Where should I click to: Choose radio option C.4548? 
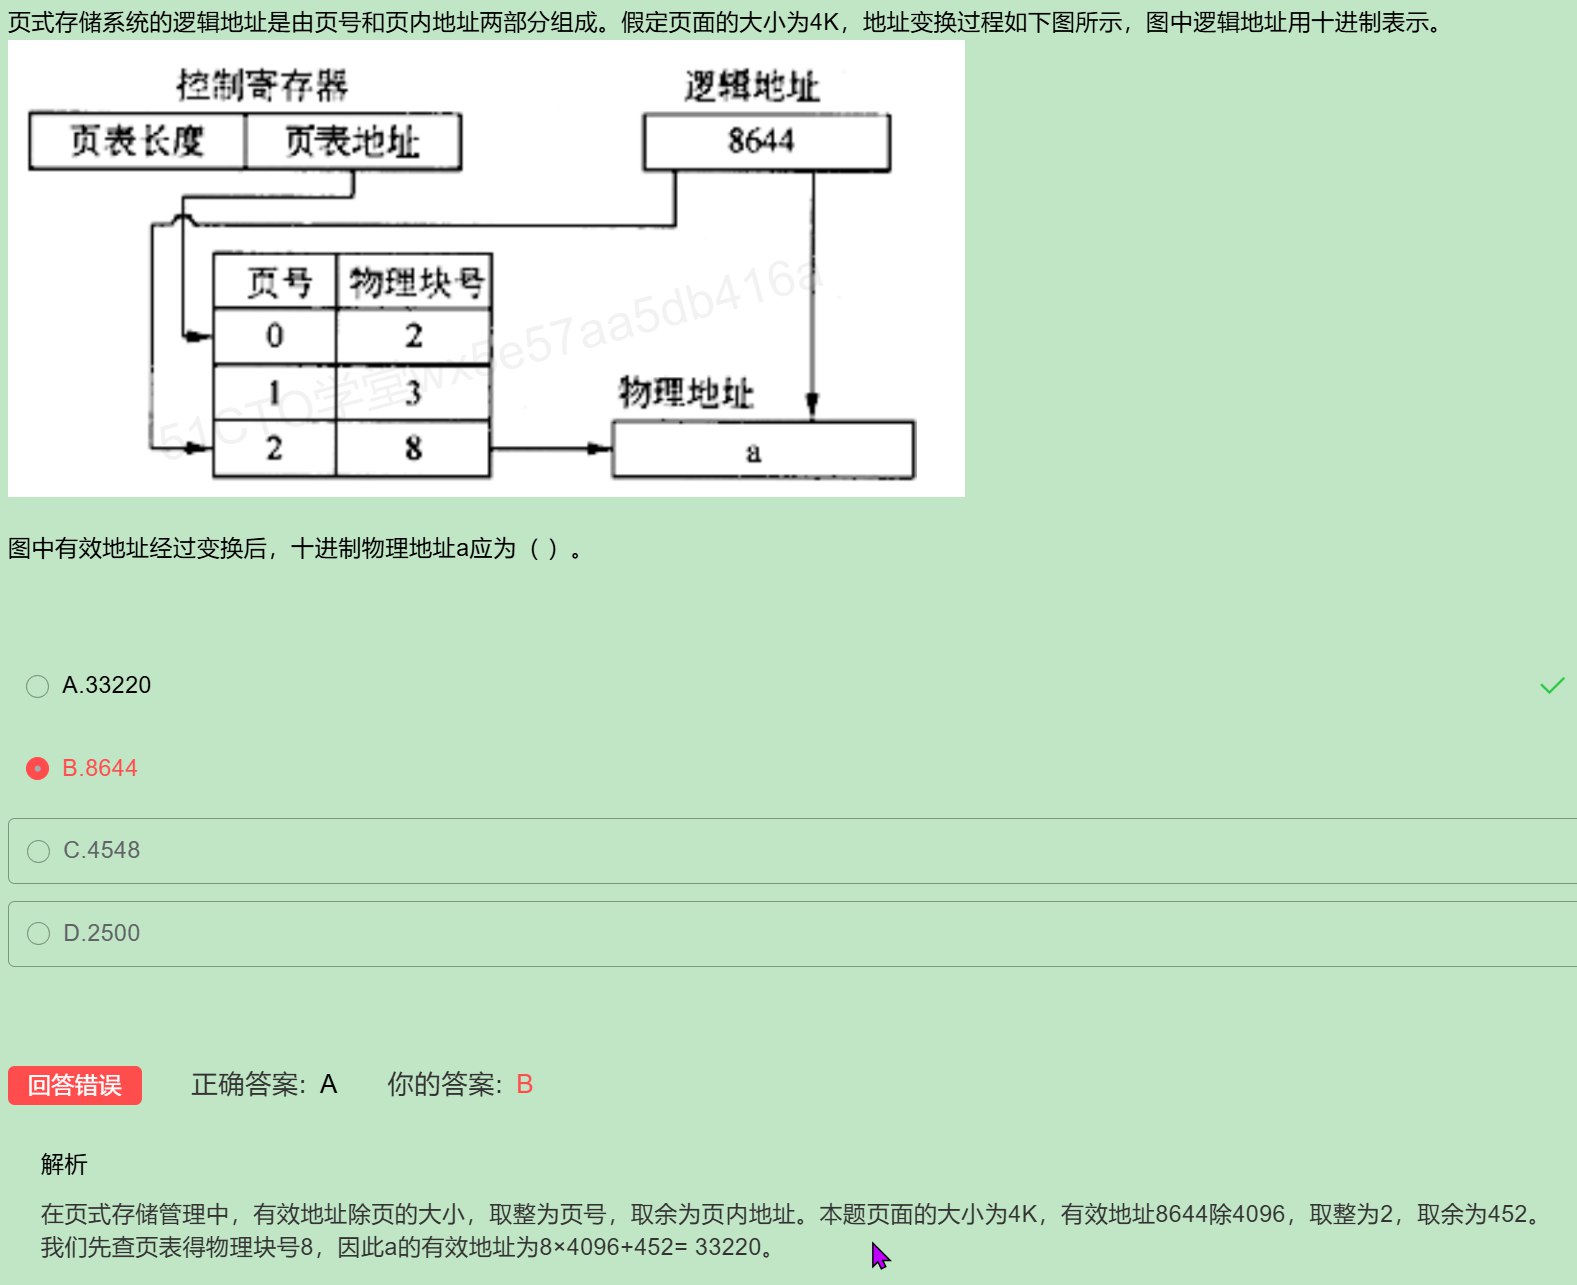(38, 851)
